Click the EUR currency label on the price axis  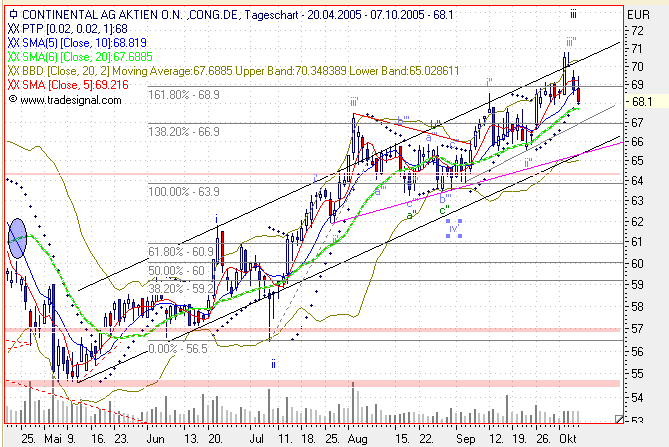[x=638, y=15]
